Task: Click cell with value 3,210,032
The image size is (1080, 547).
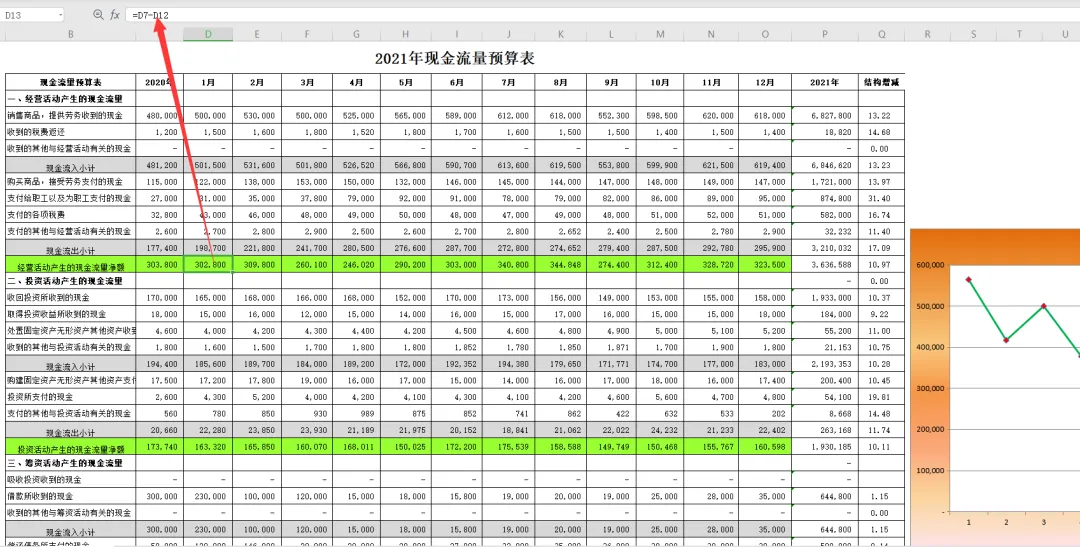Action: point(824,248)
